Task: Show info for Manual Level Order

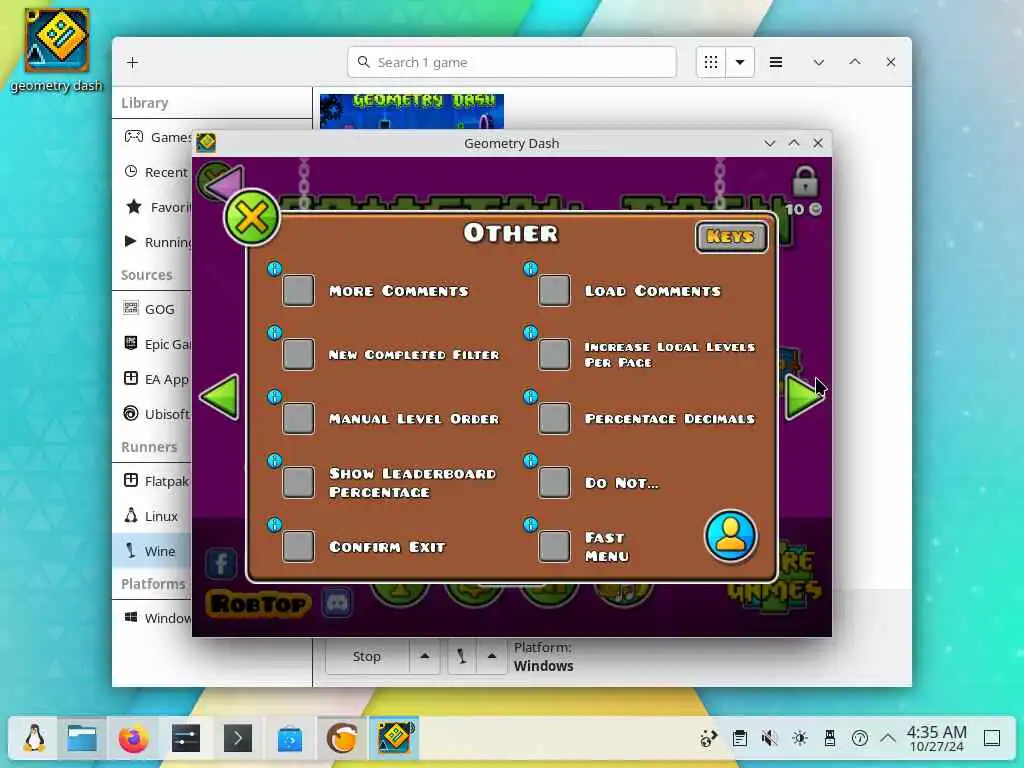Action: (x=274, y=396)
